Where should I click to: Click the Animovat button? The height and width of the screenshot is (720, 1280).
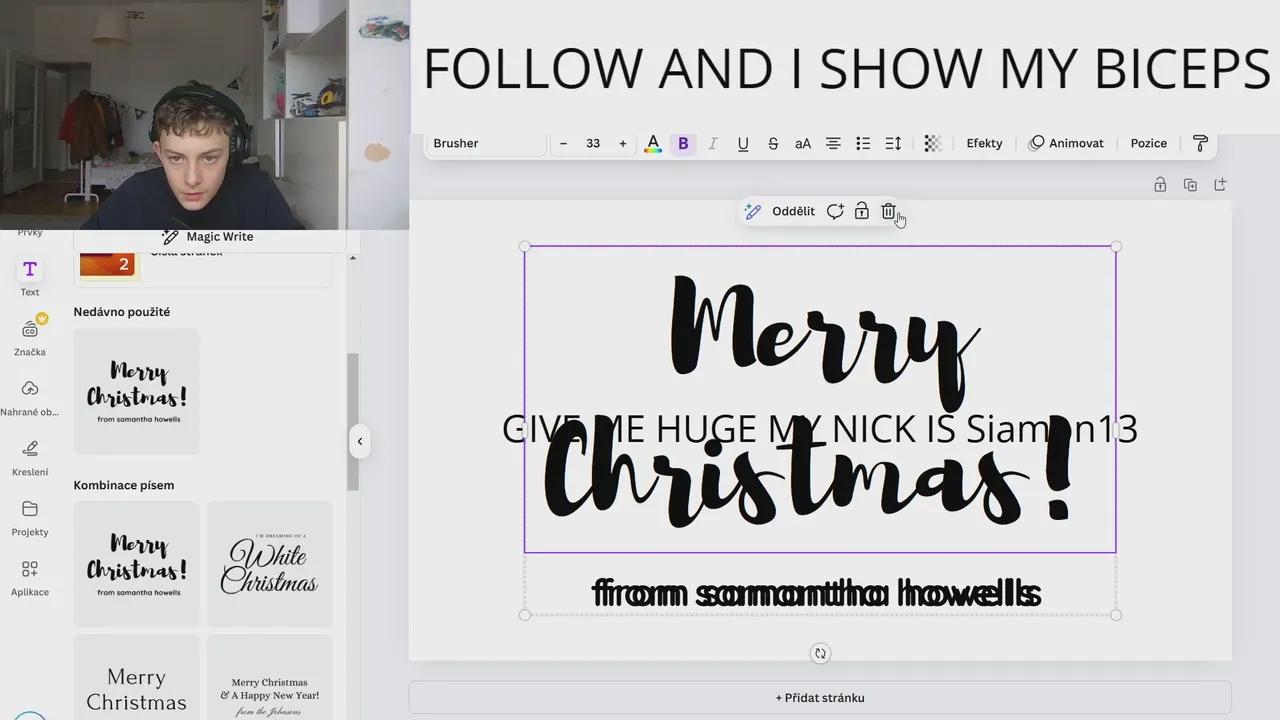1066,144
